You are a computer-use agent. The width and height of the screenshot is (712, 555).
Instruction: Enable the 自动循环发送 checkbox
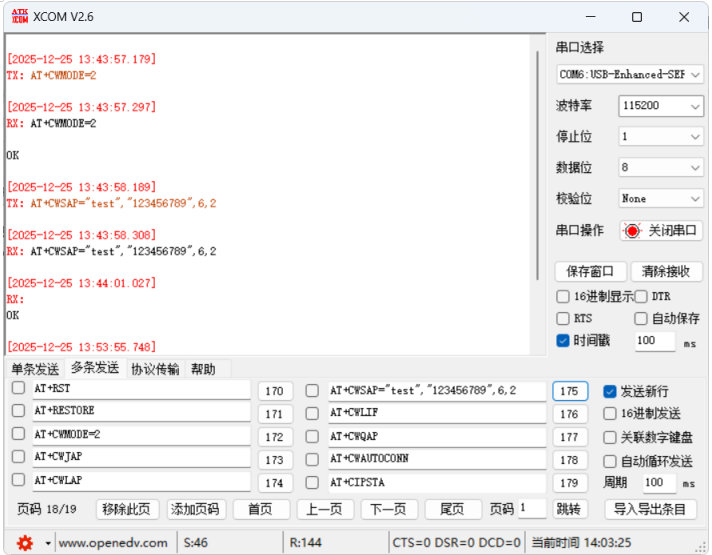point(609,461)
